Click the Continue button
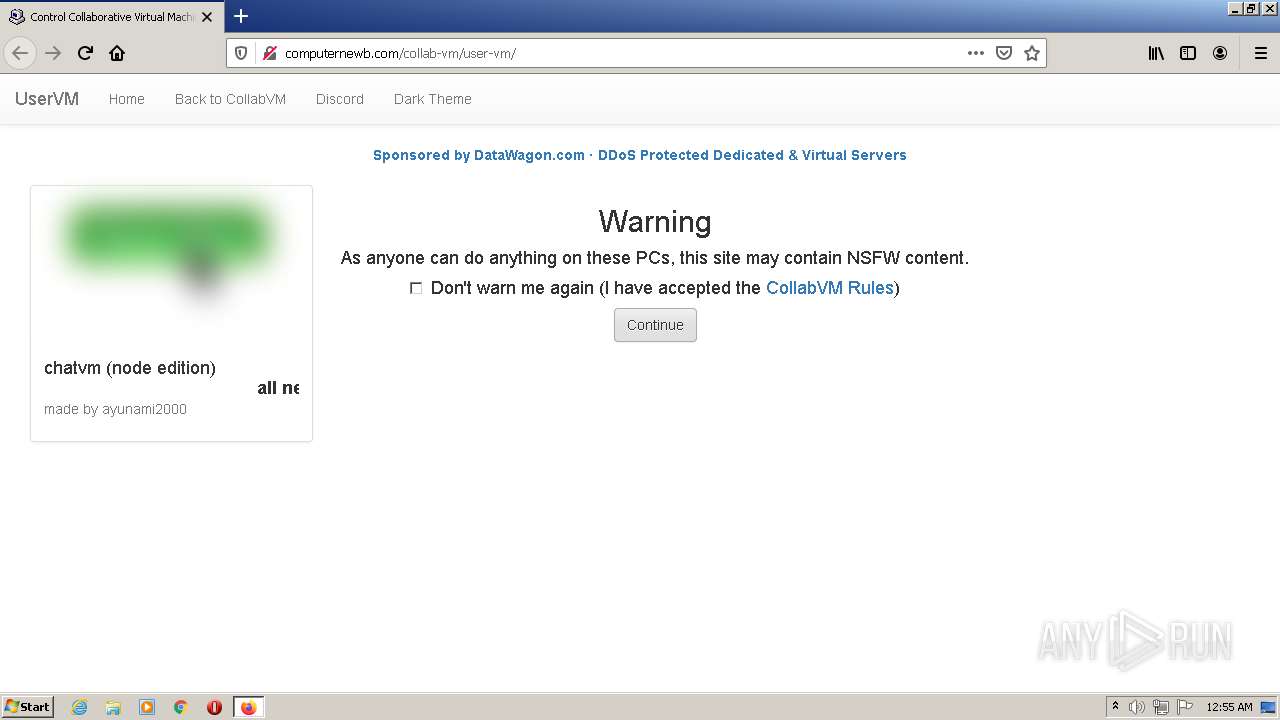Screen dimensions: 1280x720 655,325
